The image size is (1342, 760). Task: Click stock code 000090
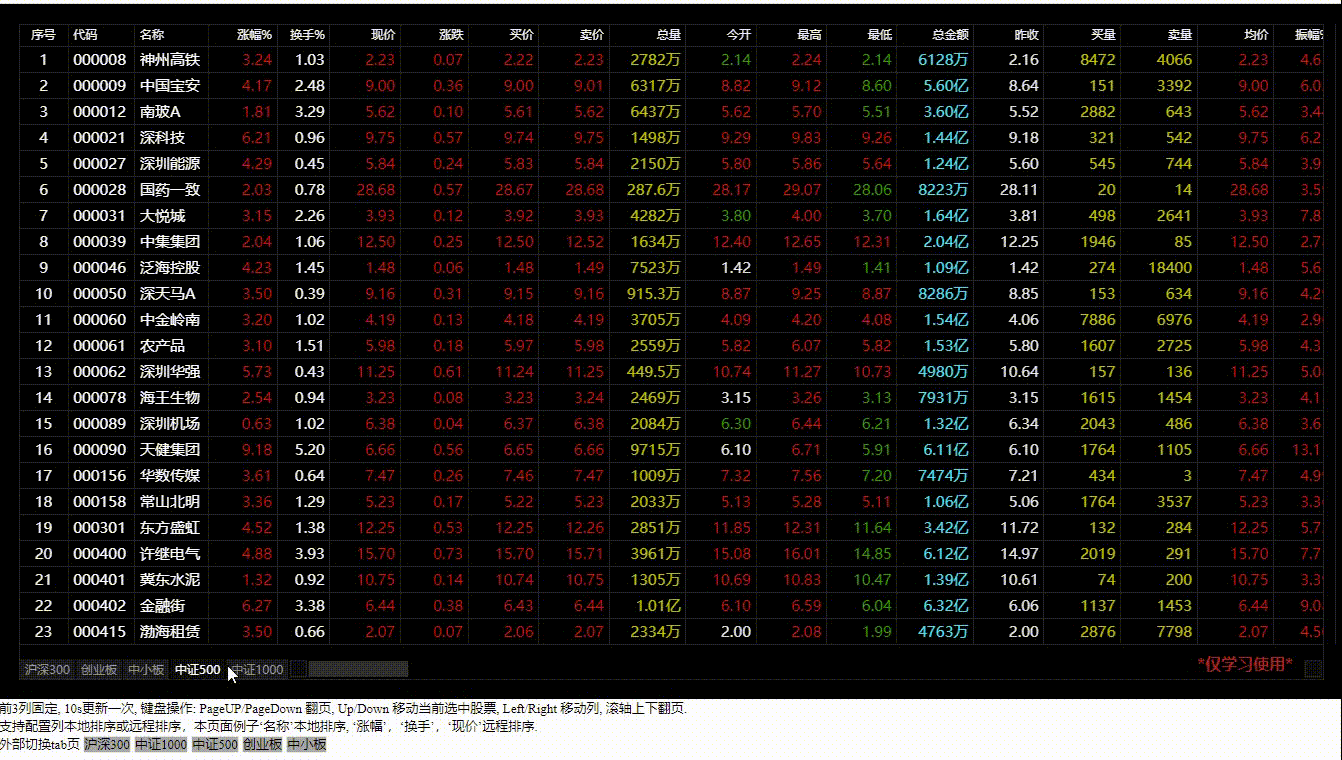pyautogui.click(x=100, y=450)
